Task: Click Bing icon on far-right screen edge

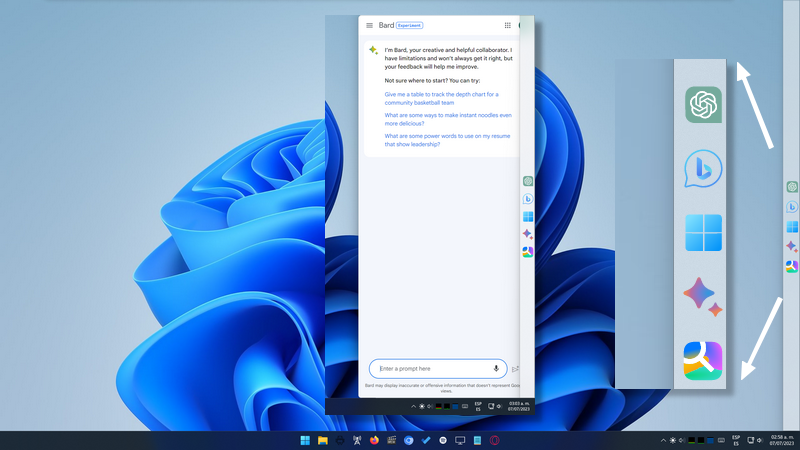Action: click(792, 207)
